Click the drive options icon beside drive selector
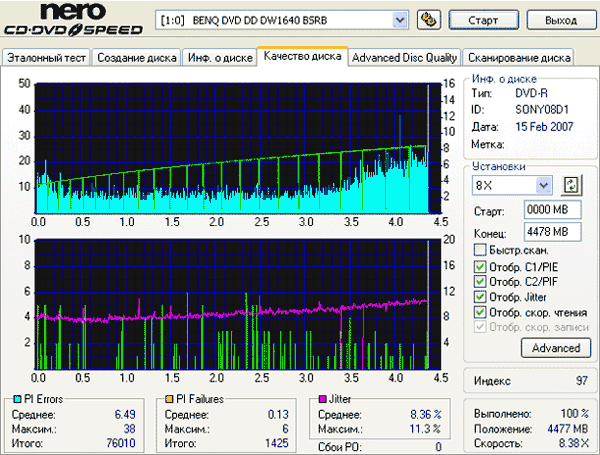600x455 pixels. (429, 19)
